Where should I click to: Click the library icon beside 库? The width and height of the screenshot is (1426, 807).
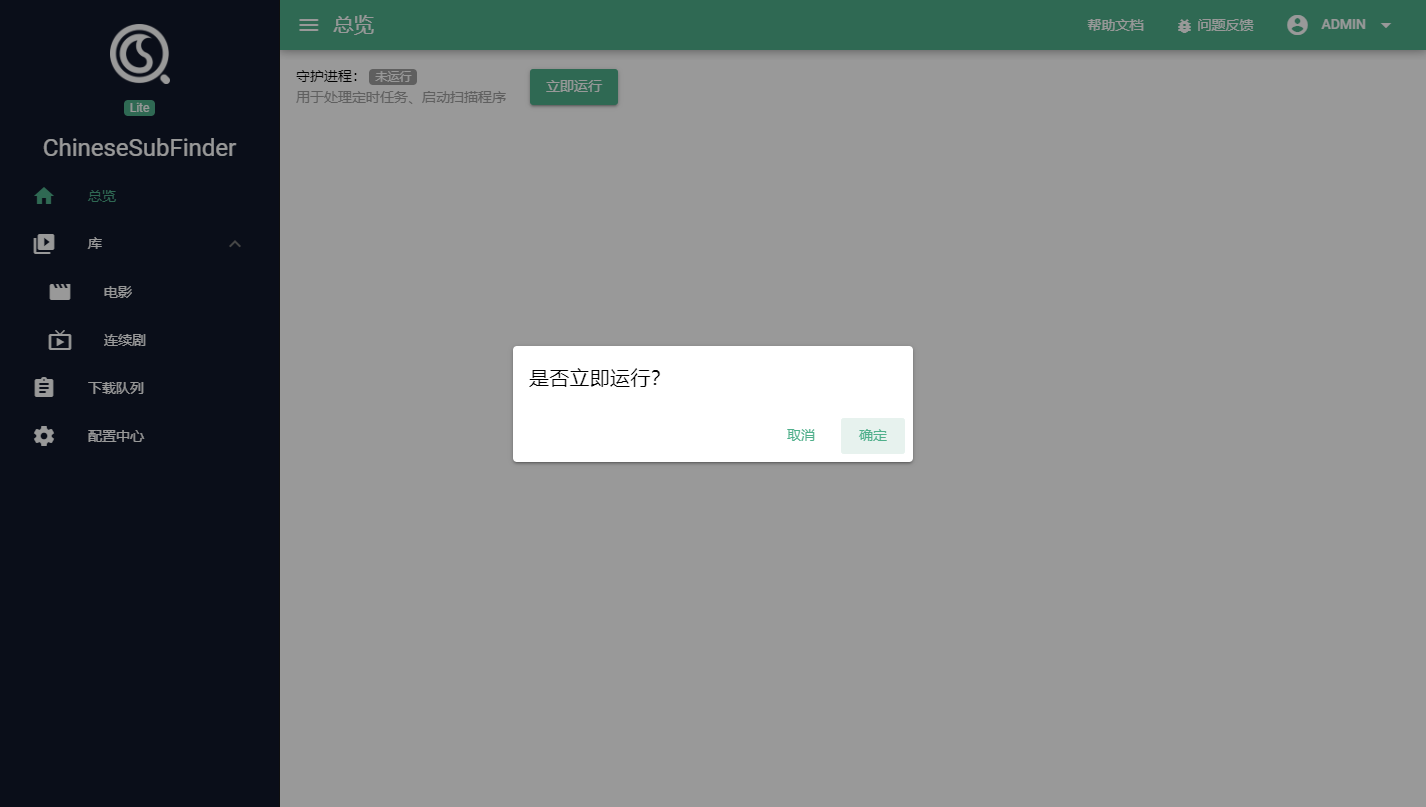click(x=44, y=244)
